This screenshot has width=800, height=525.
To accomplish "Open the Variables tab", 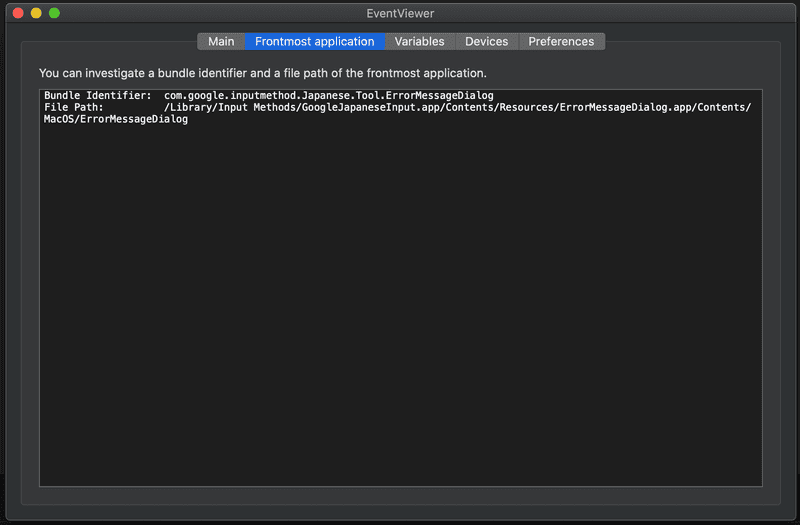I will [419, 41].
